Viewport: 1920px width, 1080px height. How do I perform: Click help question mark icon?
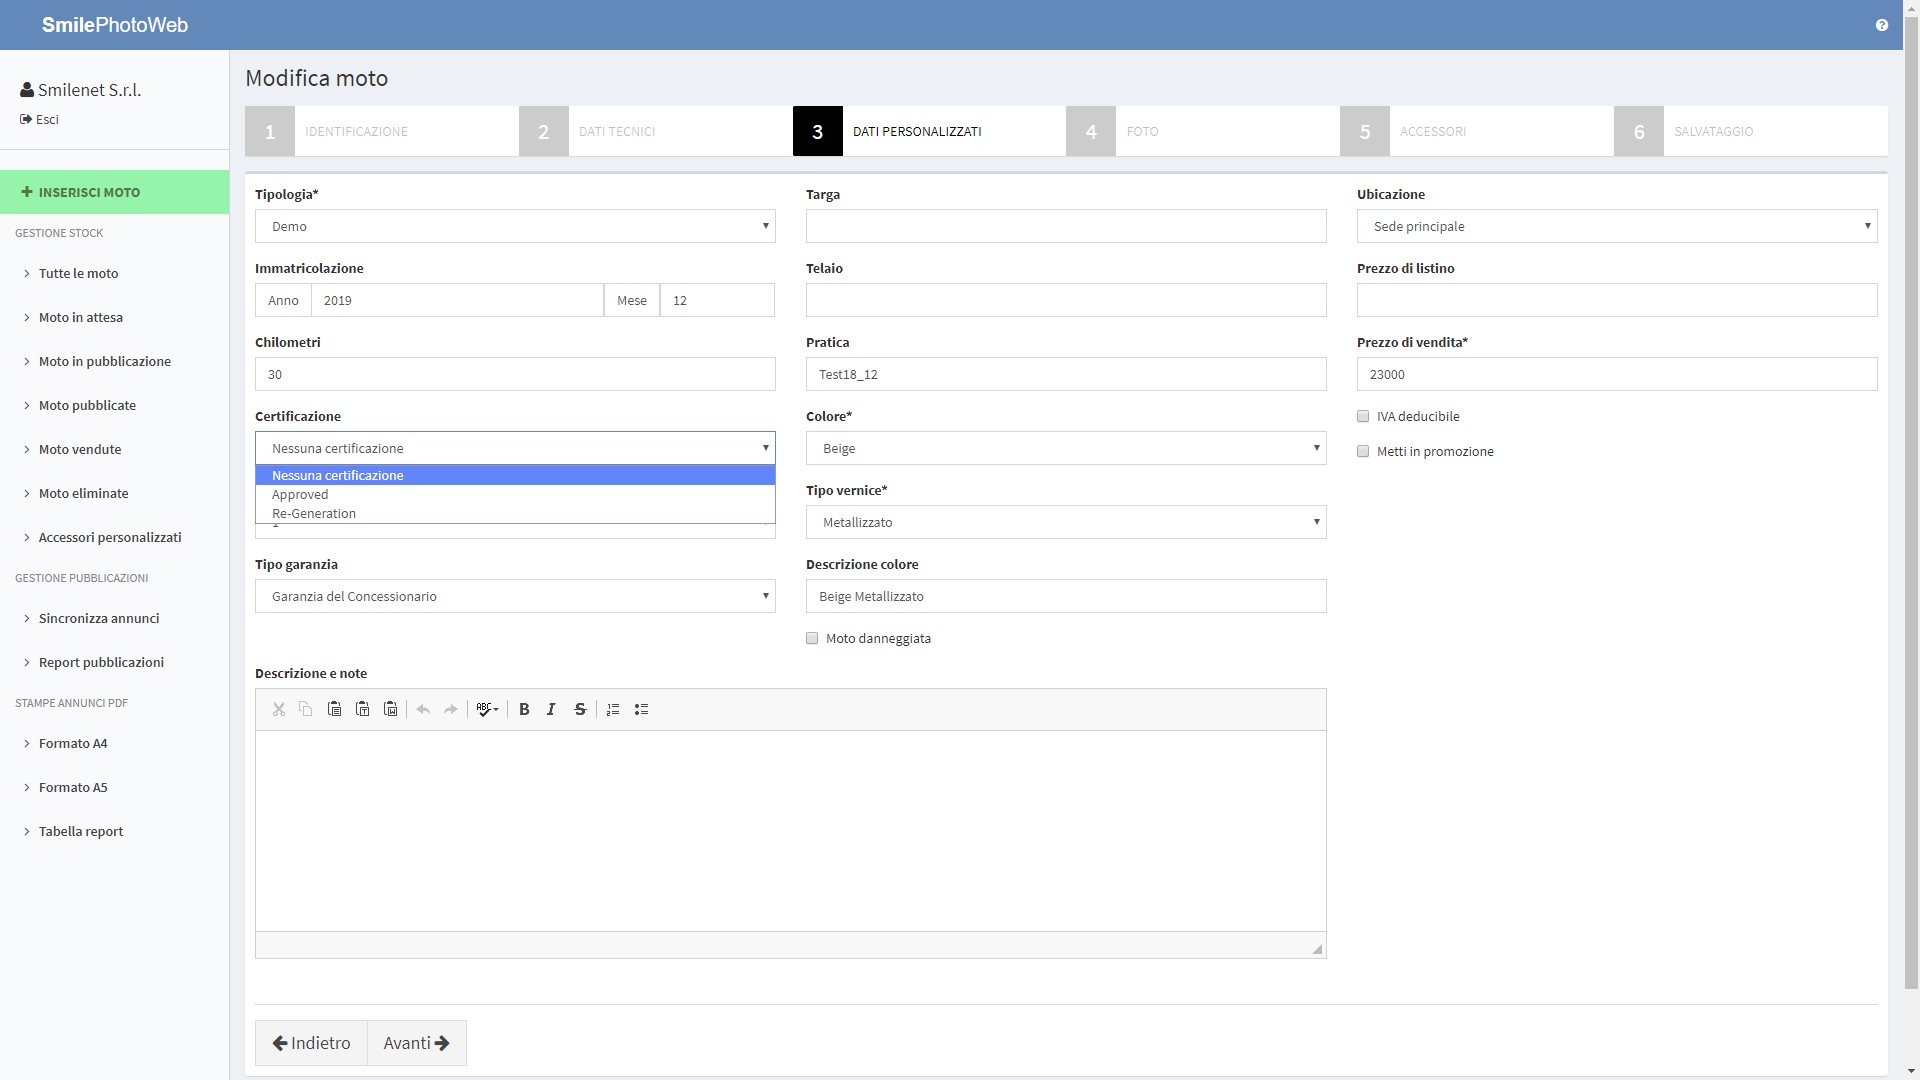click(x=1881, y=25)
